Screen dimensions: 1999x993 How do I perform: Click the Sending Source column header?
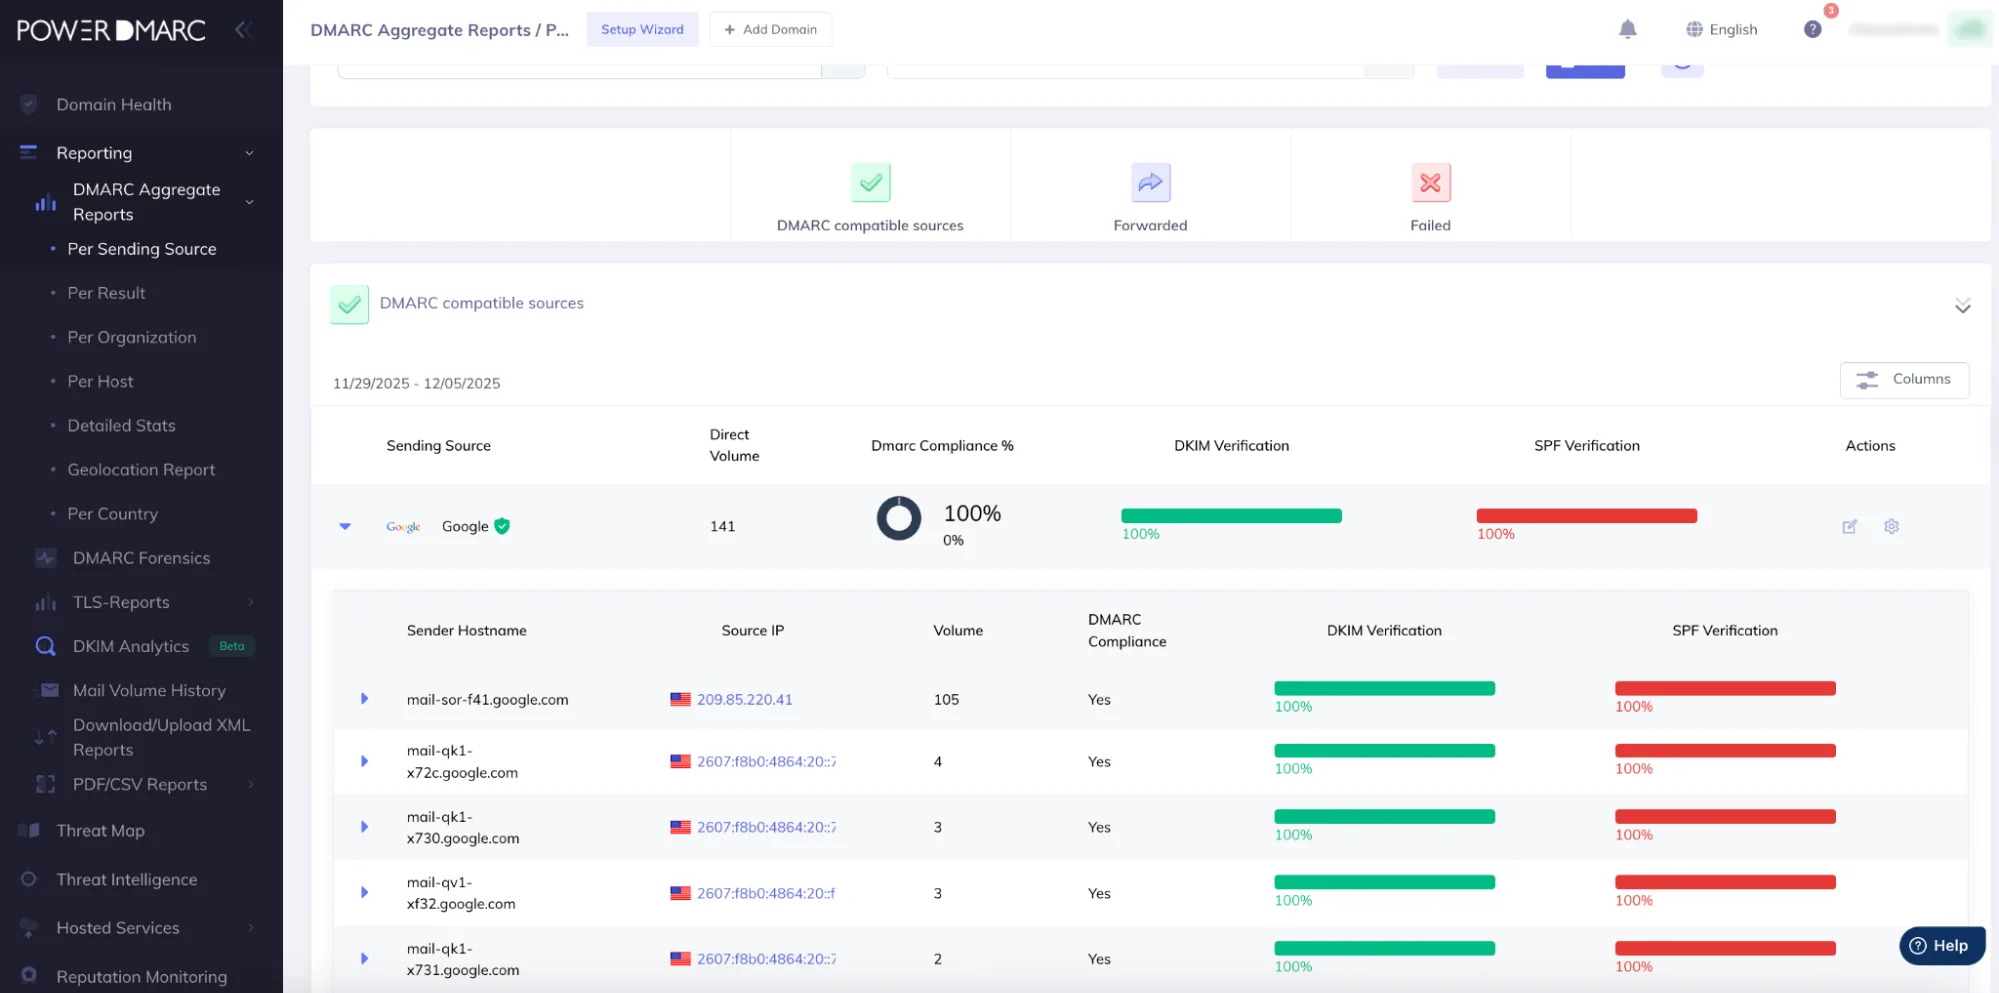pos(438,445)
